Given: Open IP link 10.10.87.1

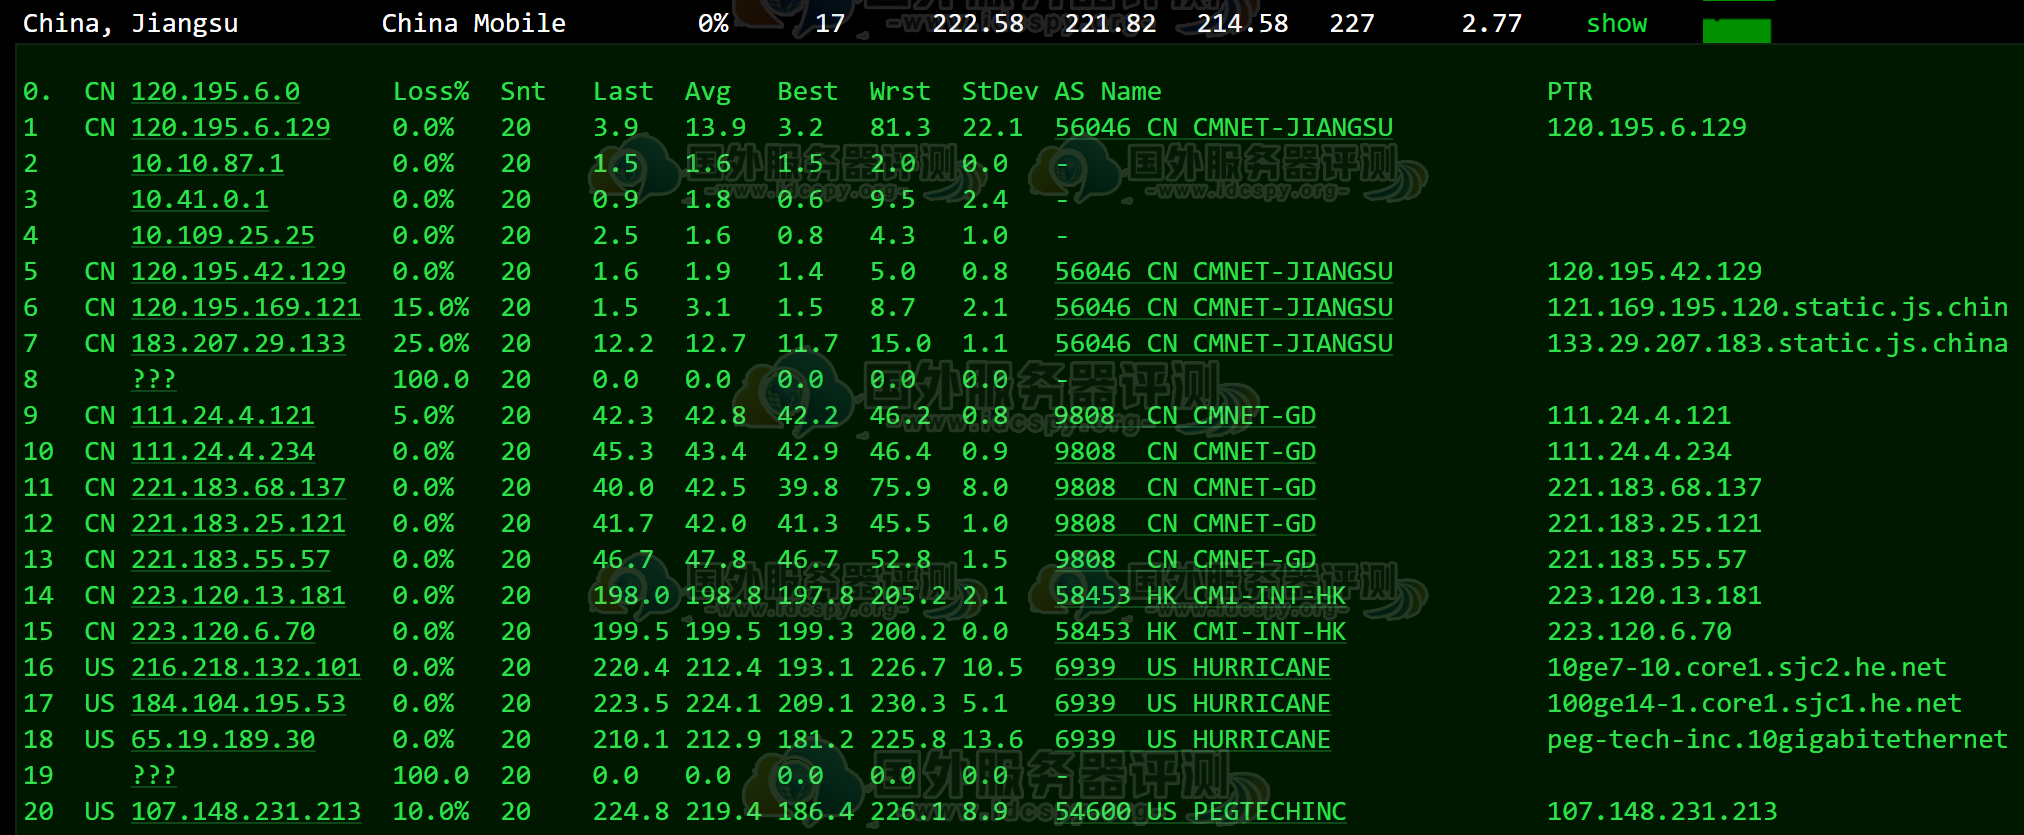Looking at the screenshot, I should coord(207,163).
